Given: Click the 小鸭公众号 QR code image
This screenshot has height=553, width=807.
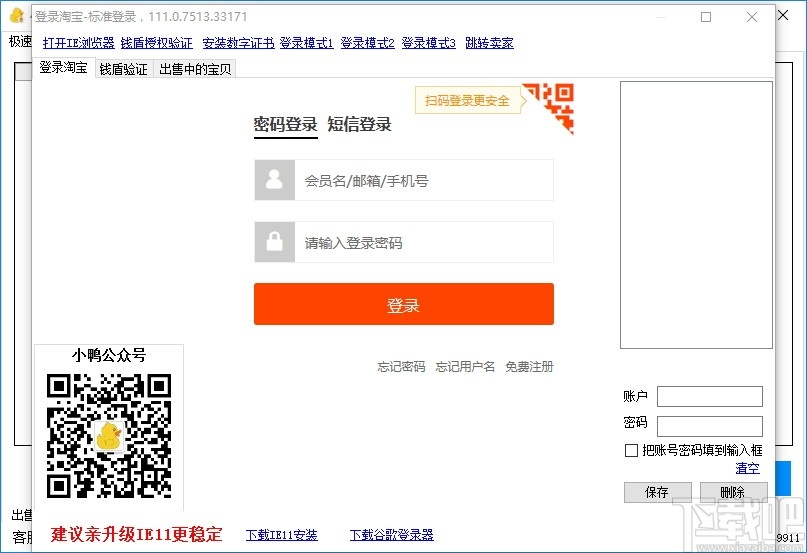Looking at the screenshot, I should (109, 436).
